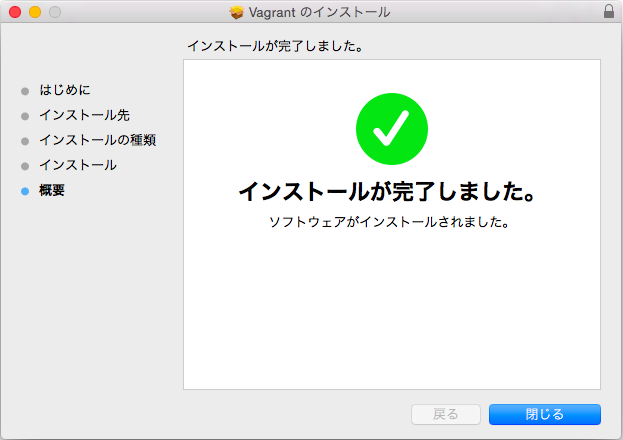This screenshot has height=440, width=623.
Task: Click the small header above the content pane
Action: pyautogui.click(x=275, y=46)
